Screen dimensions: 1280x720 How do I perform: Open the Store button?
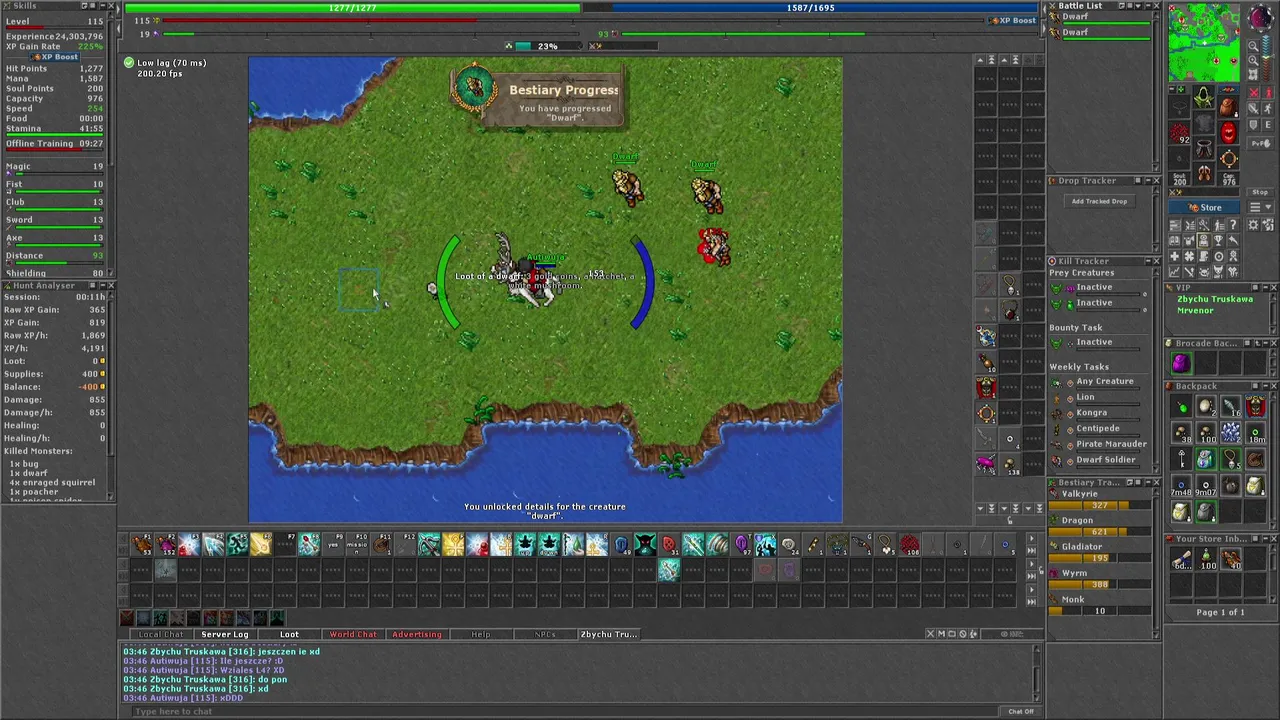[1204, 207]
